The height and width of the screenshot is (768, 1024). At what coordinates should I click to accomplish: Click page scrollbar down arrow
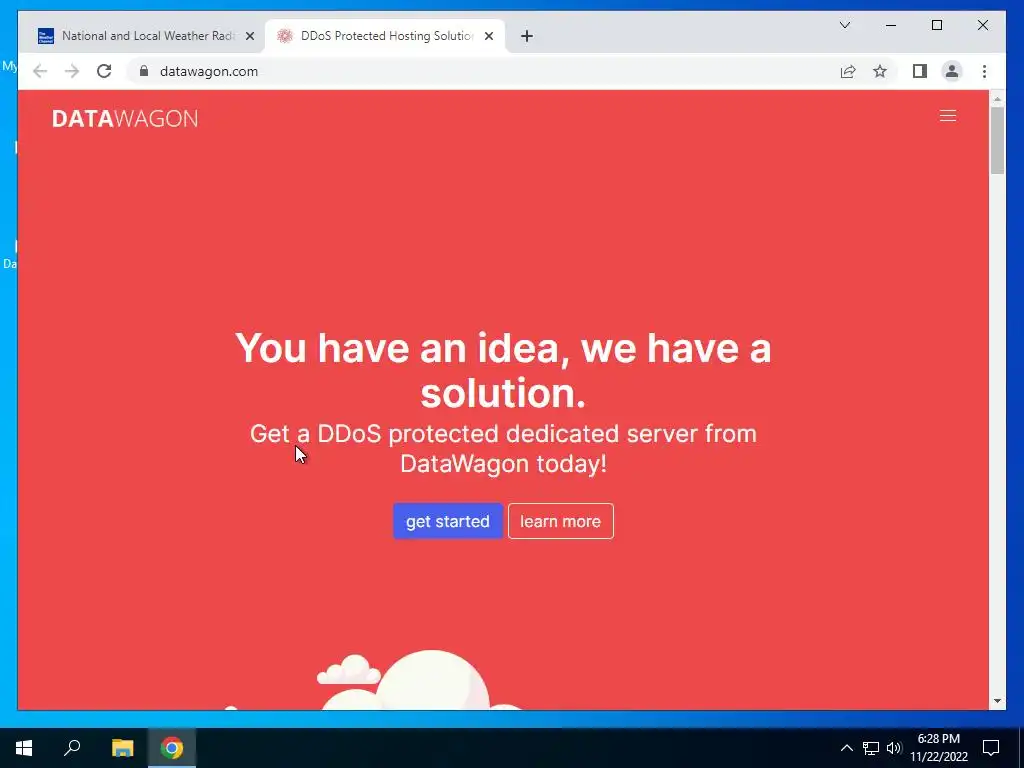tap(997, 701)
